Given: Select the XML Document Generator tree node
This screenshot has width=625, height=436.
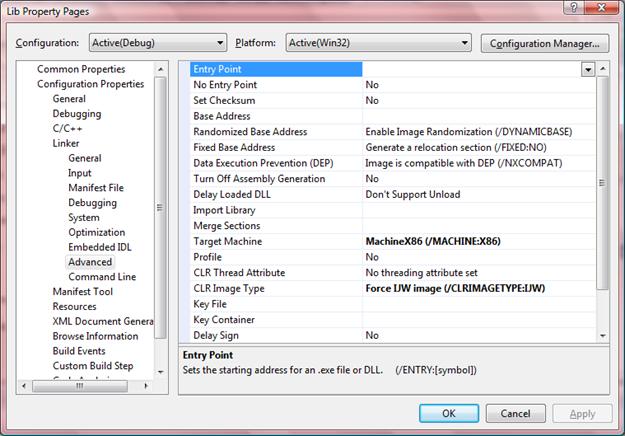Looking at the screenshot, I should (103, 321).
